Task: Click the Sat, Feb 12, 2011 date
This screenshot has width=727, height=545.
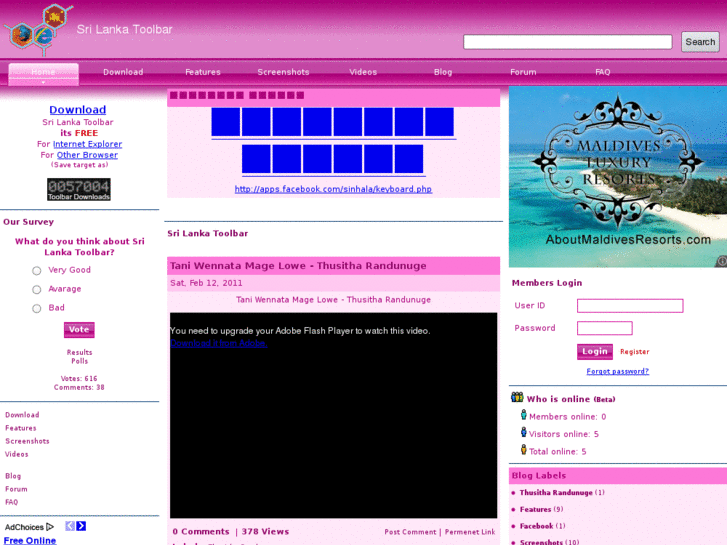Action: pos(206,283)
